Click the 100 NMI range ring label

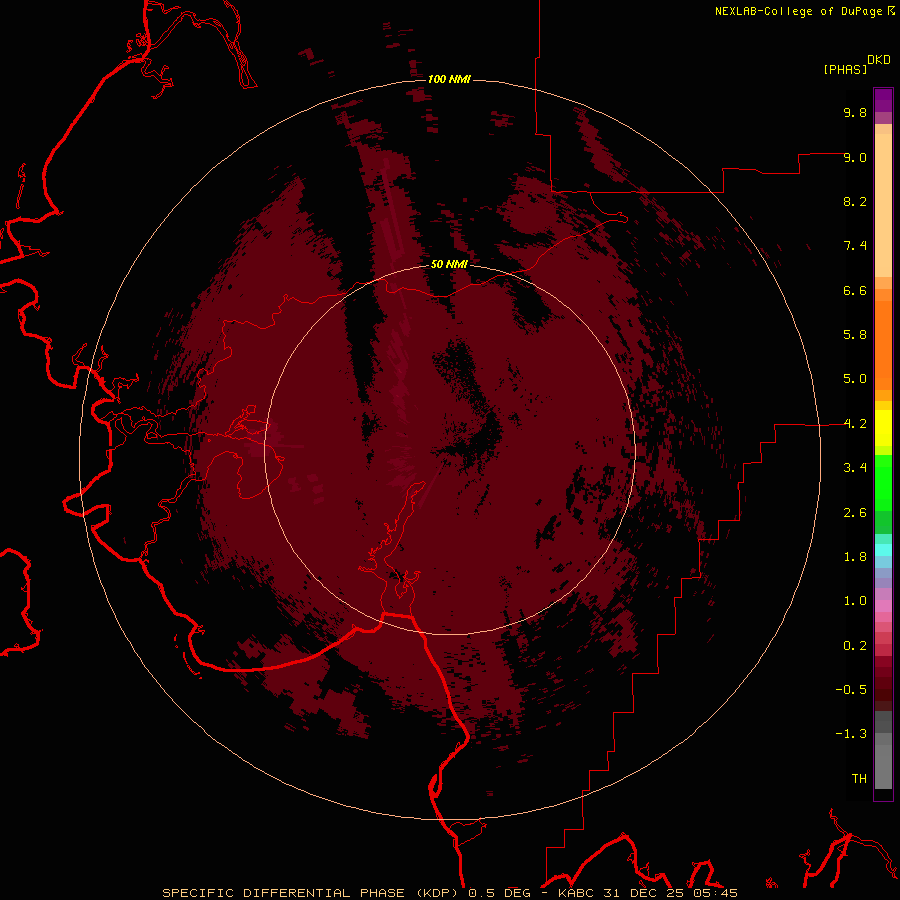click(x=449, y=79)
